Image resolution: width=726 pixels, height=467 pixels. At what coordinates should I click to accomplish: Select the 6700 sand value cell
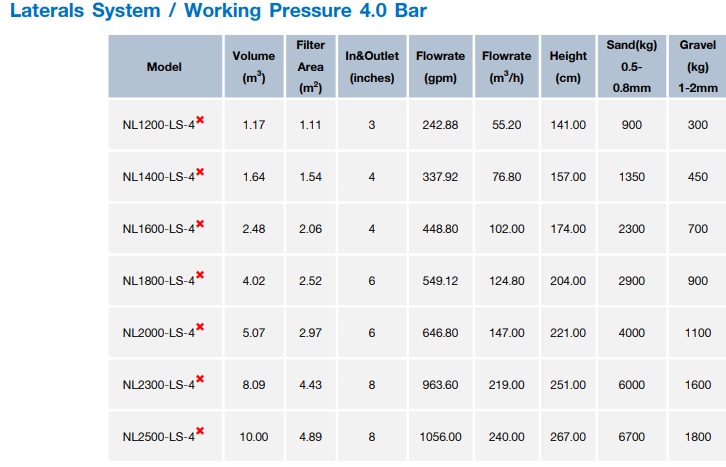pos(631,437)
